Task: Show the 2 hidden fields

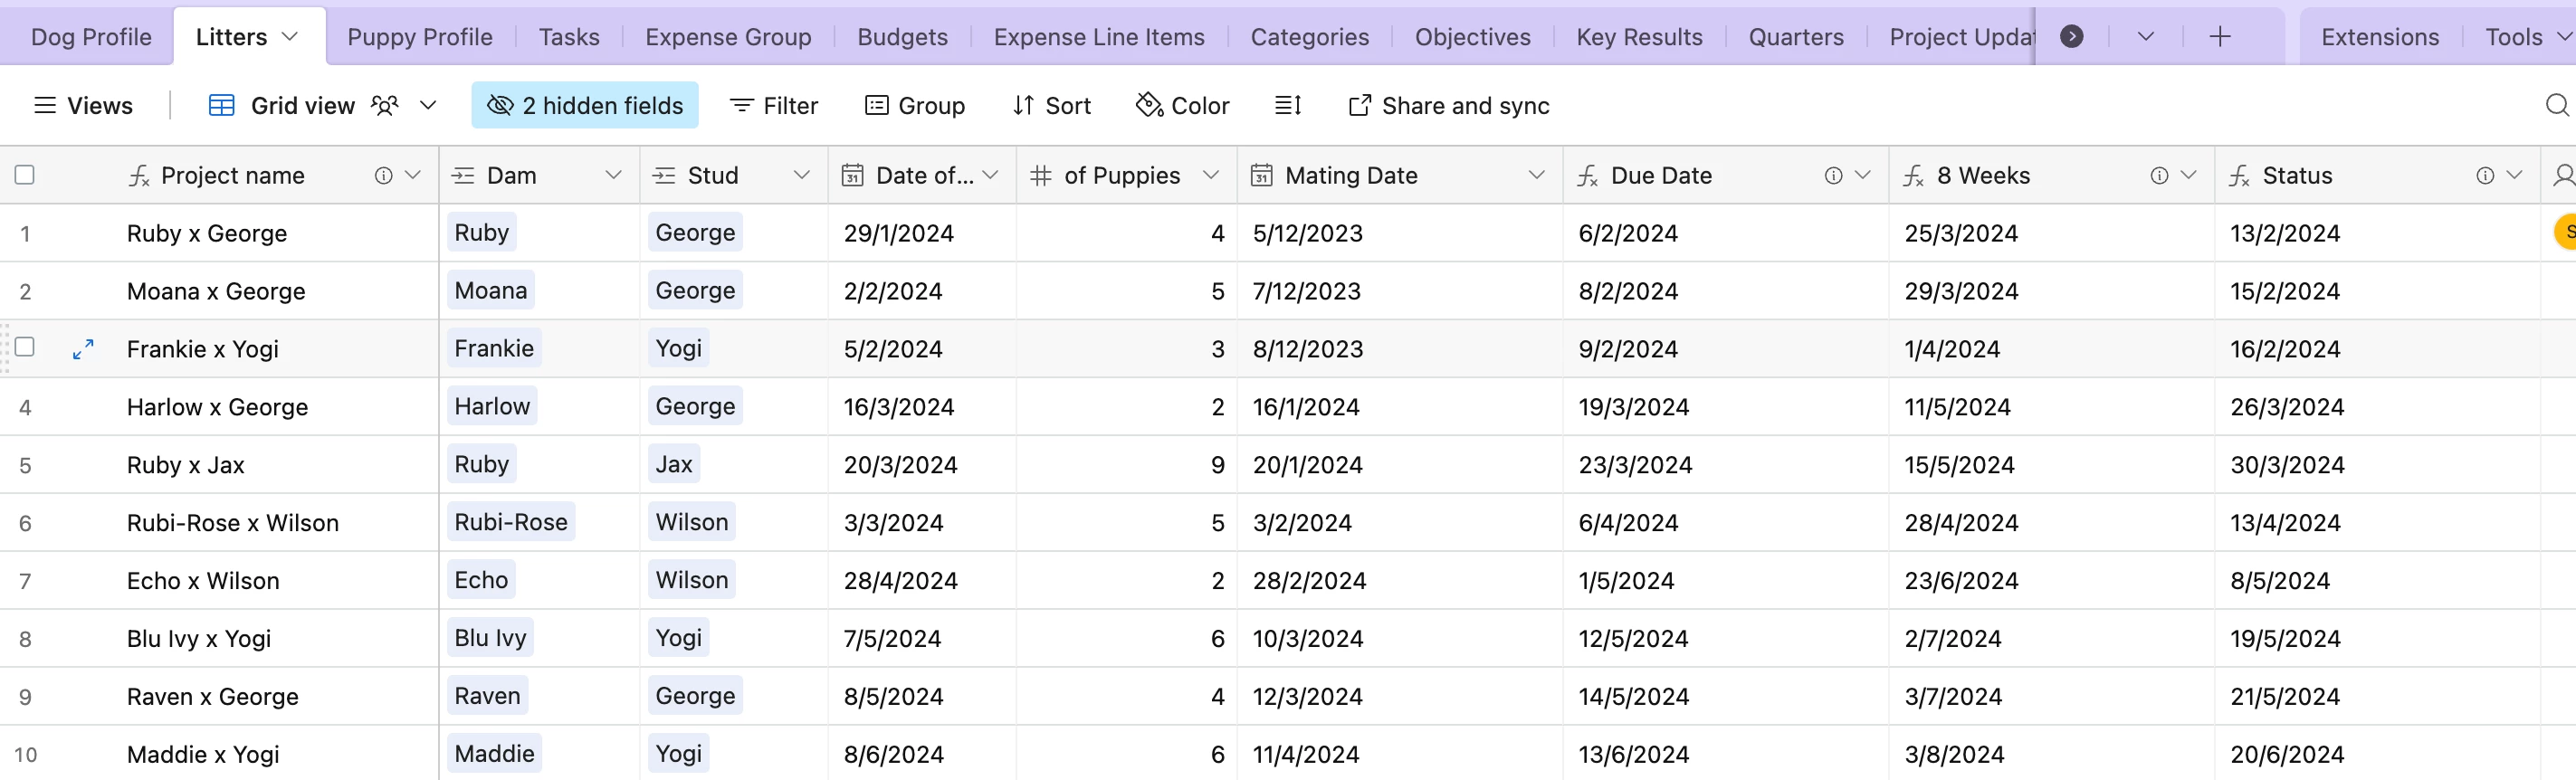Action: pos(585,105)
